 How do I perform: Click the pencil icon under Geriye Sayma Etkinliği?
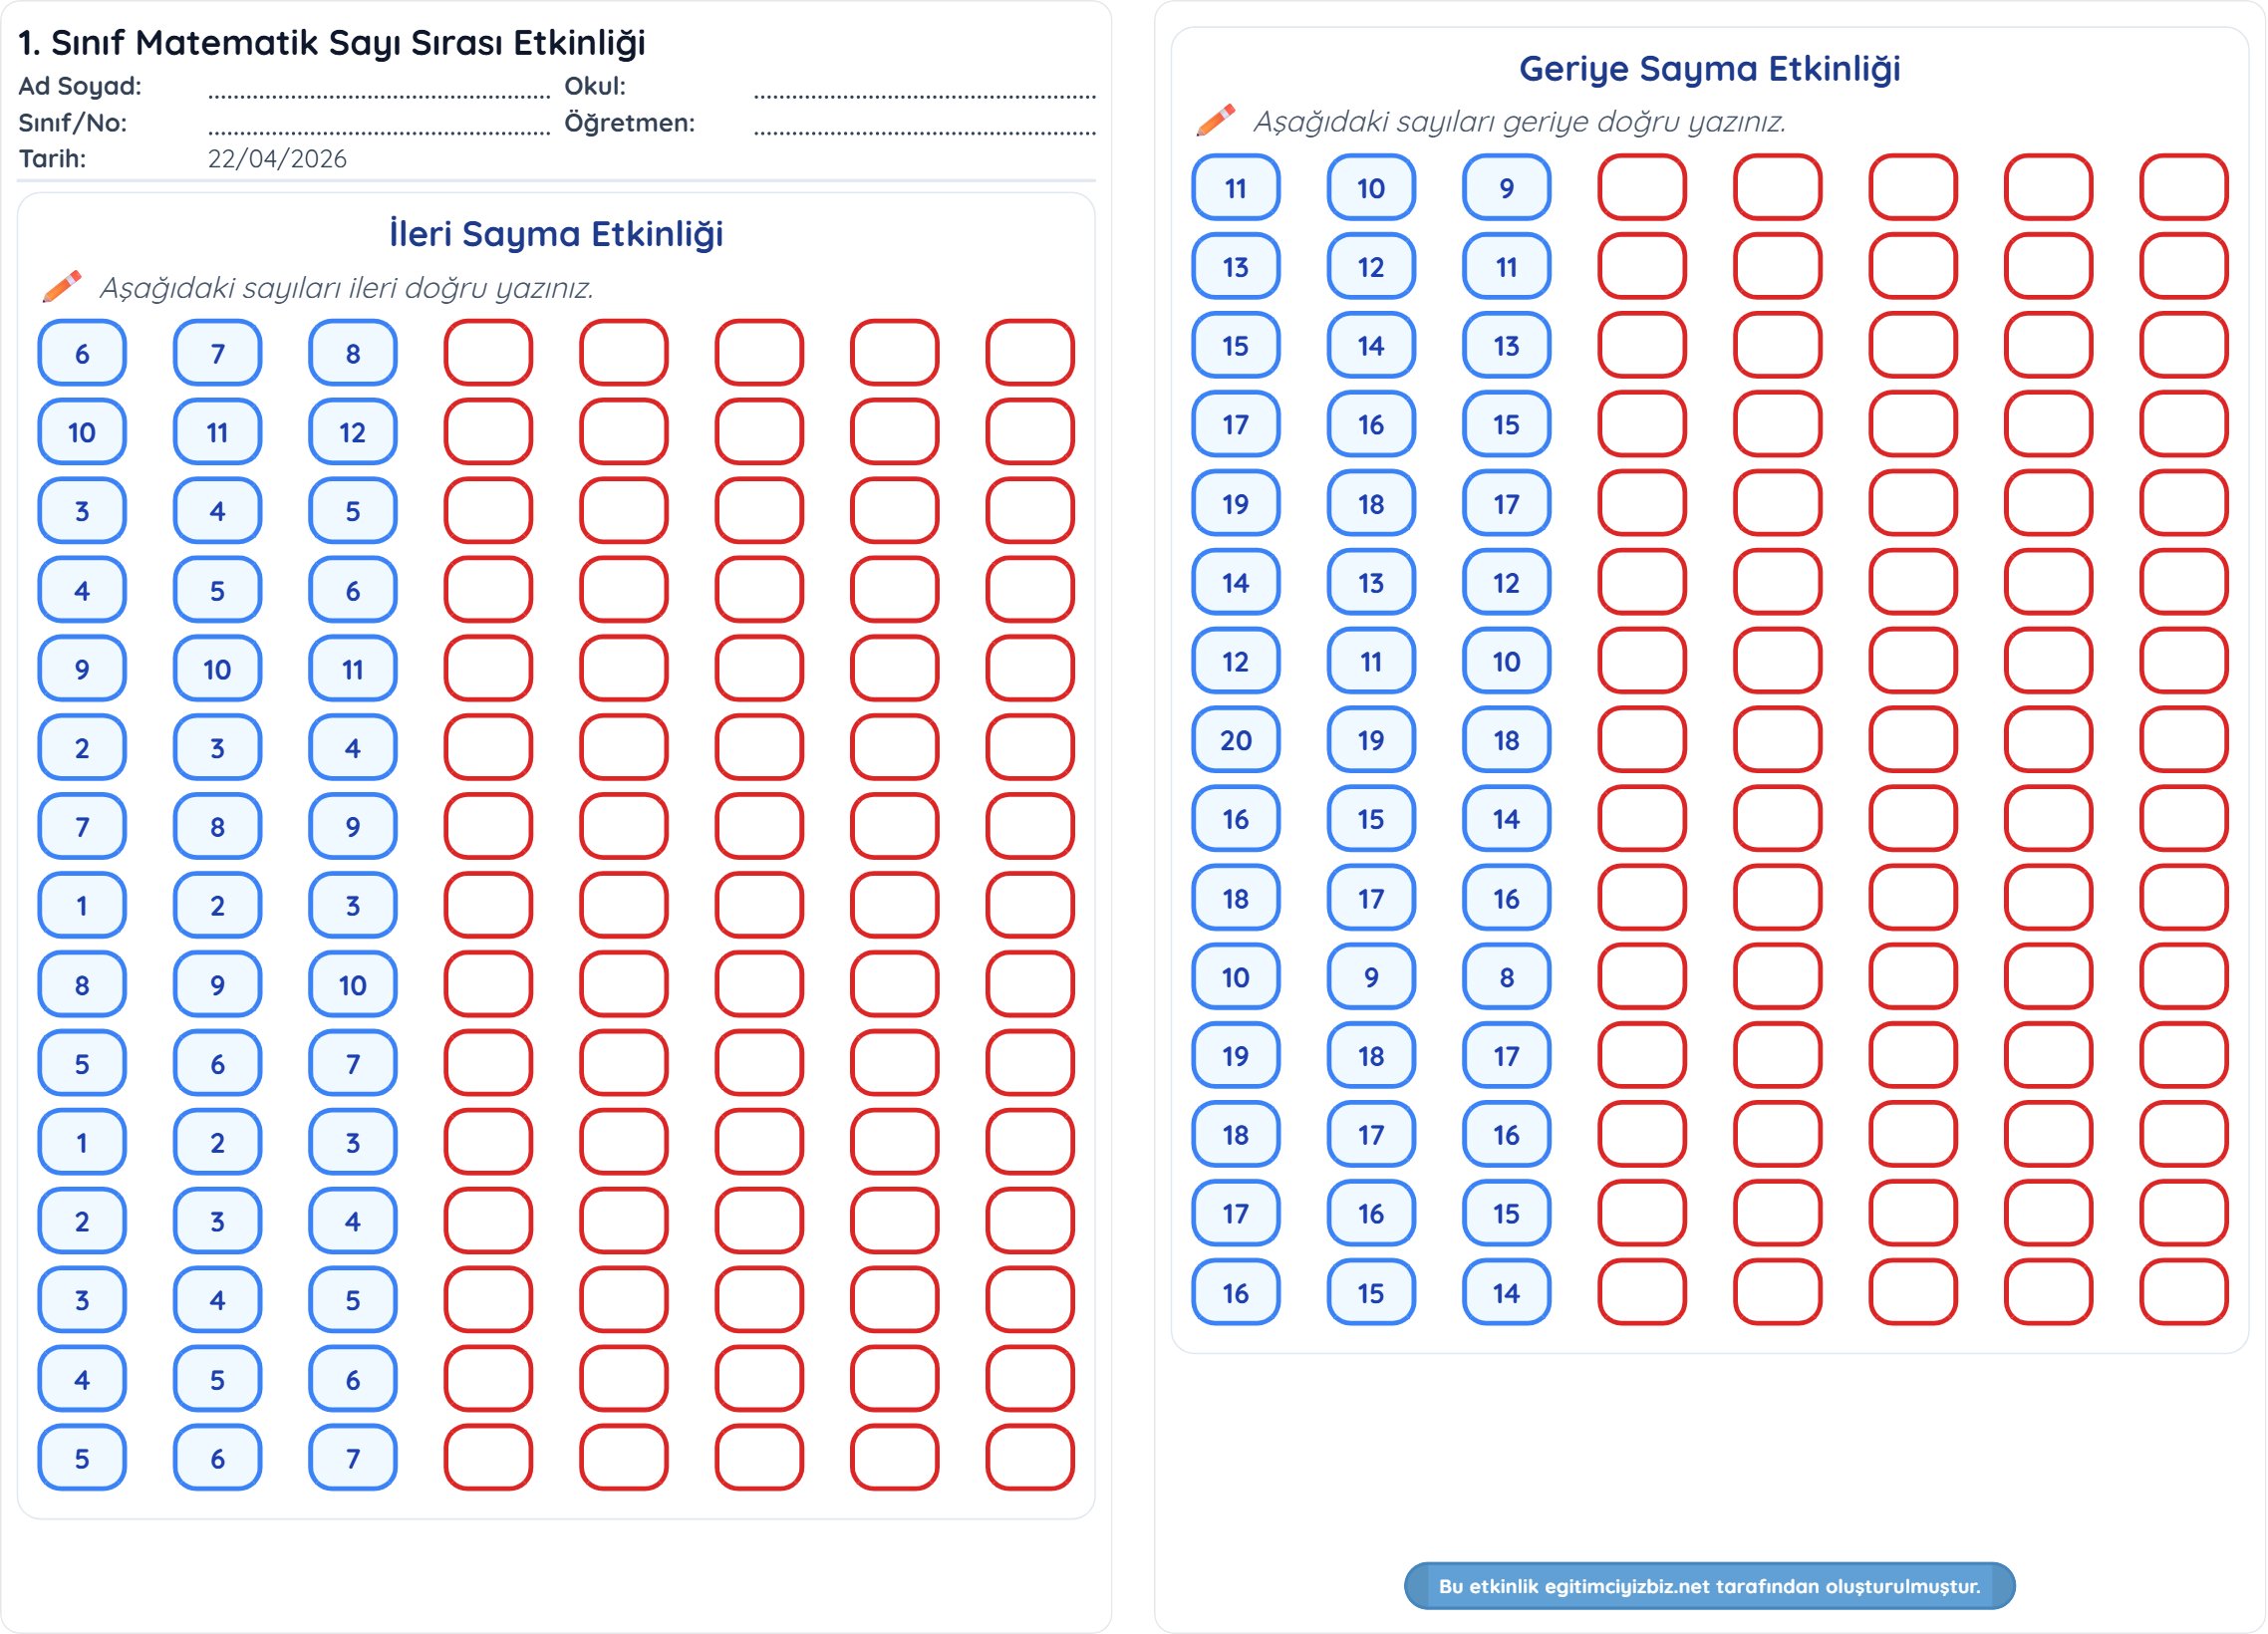click(1215, 121)
